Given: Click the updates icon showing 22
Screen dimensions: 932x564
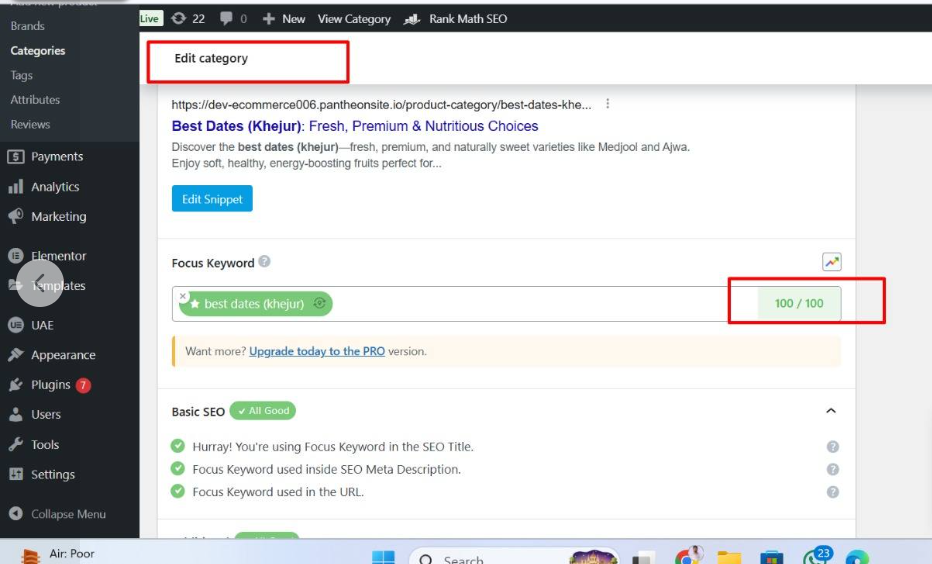Looking at the screenshot, I should (188, 18).
